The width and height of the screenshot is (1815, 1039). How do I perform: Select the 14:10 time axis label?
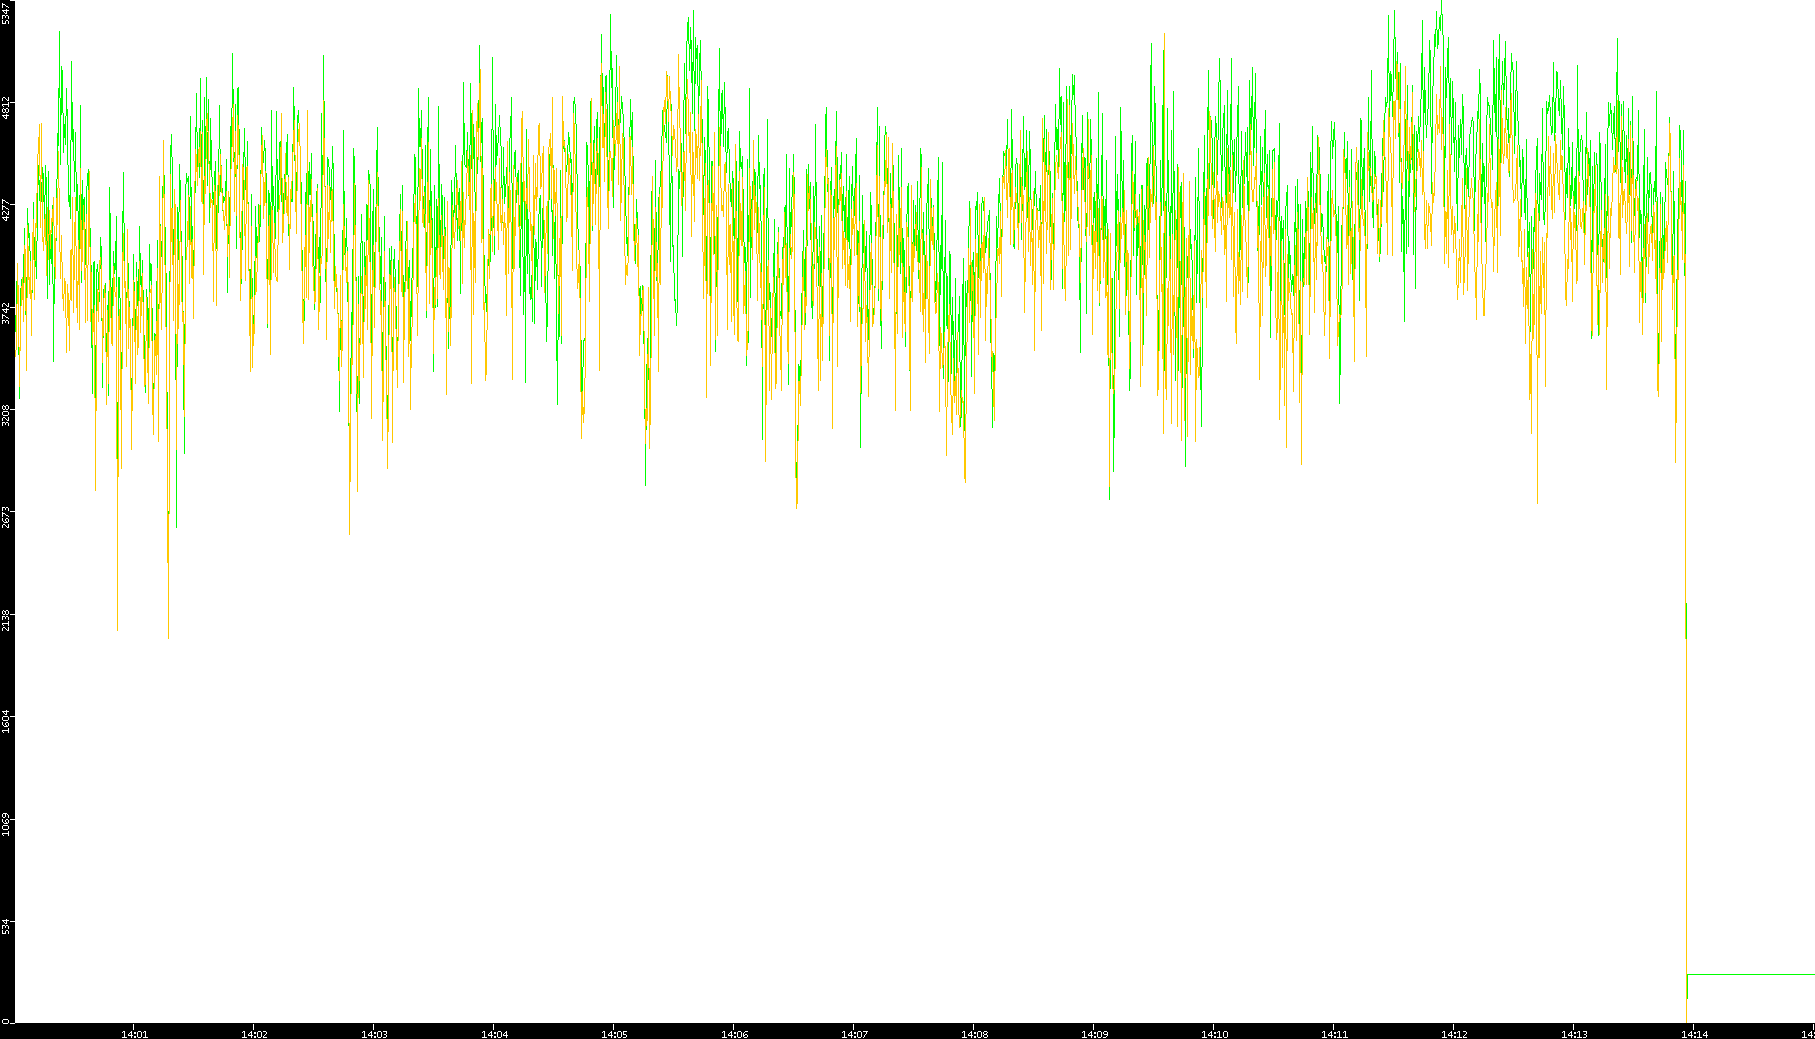pos(1214,1034)
